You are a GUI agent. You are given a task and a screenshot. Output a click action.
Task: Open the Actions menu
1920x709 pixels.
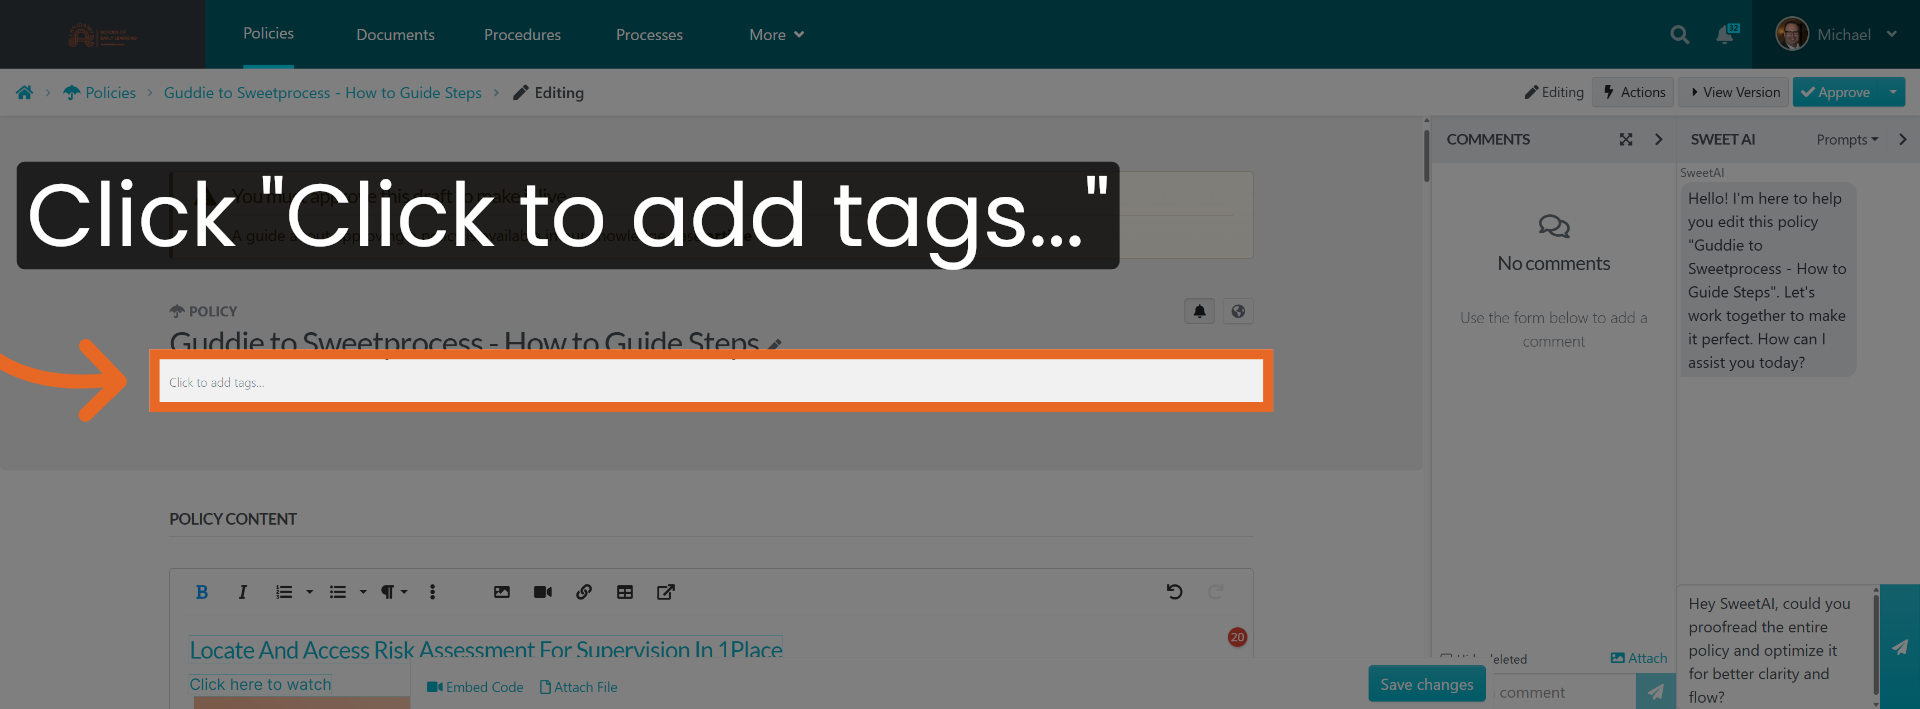[x=1634, y=92]
